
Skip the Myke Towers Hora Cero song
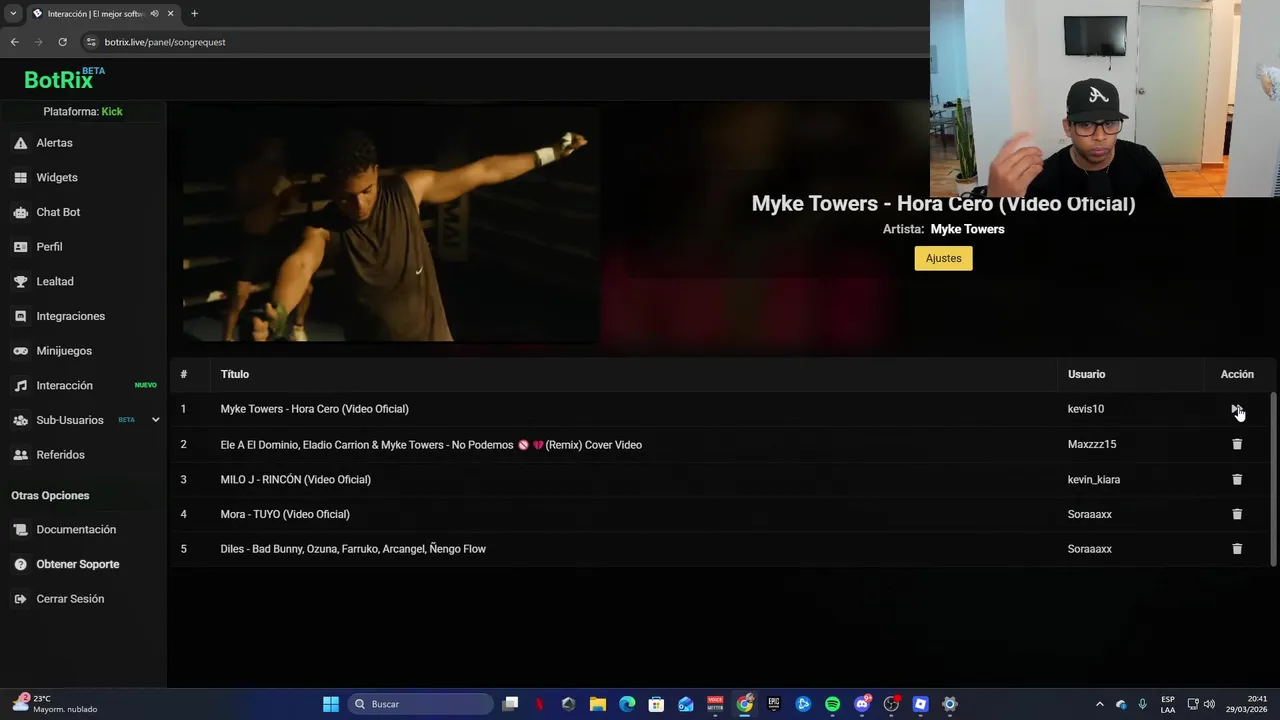coord(1236,409)
